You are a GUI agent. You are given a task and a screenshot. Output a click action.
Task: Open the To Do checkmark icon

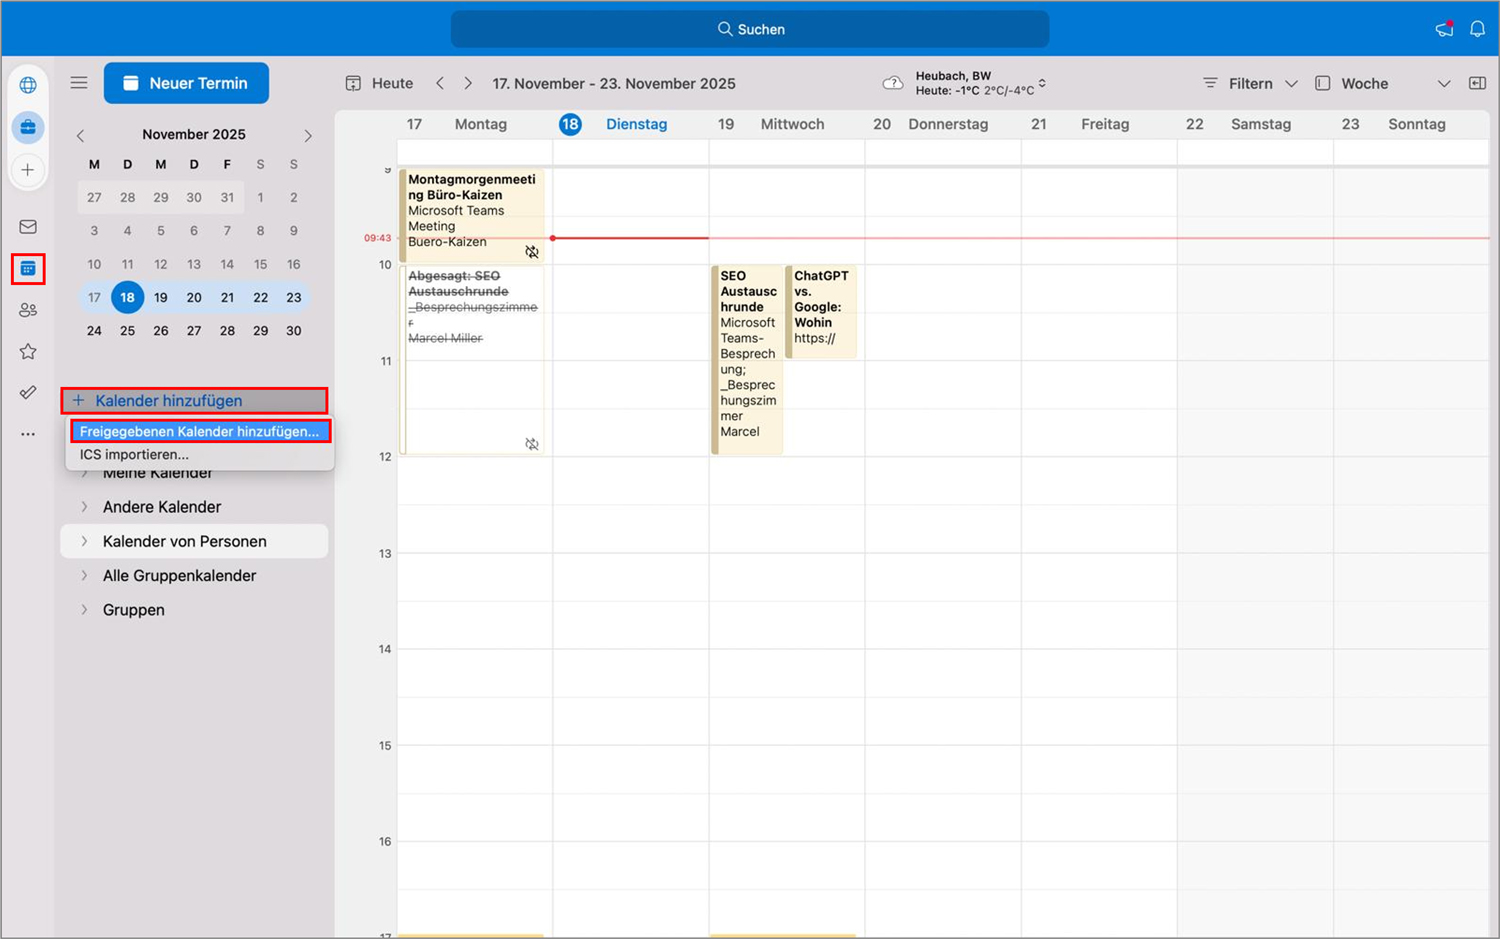coord(28,392)
